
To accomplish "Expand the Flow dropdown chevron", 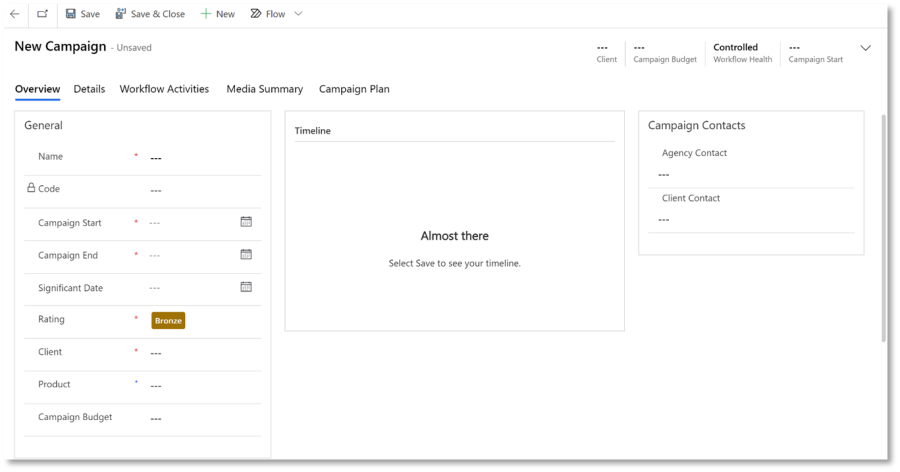I will [298, 14].
